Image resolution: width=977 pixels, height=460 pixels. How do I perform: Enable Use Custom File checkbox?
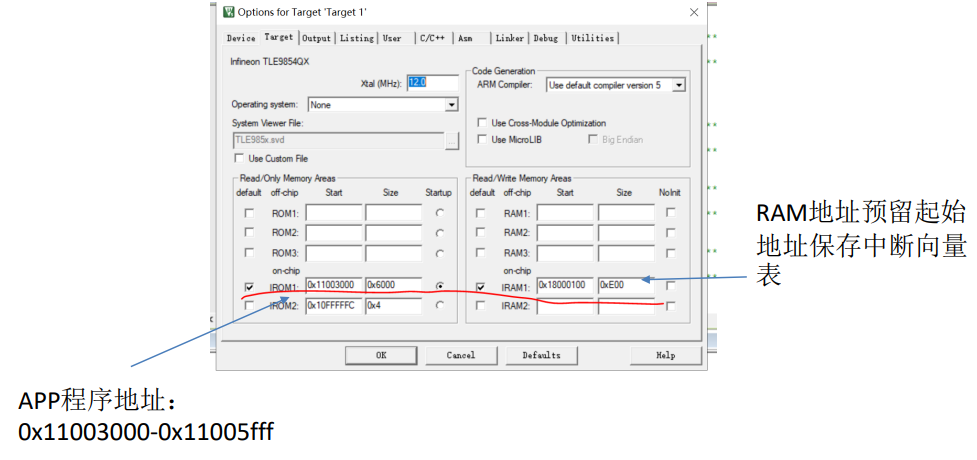coord(239,158)
